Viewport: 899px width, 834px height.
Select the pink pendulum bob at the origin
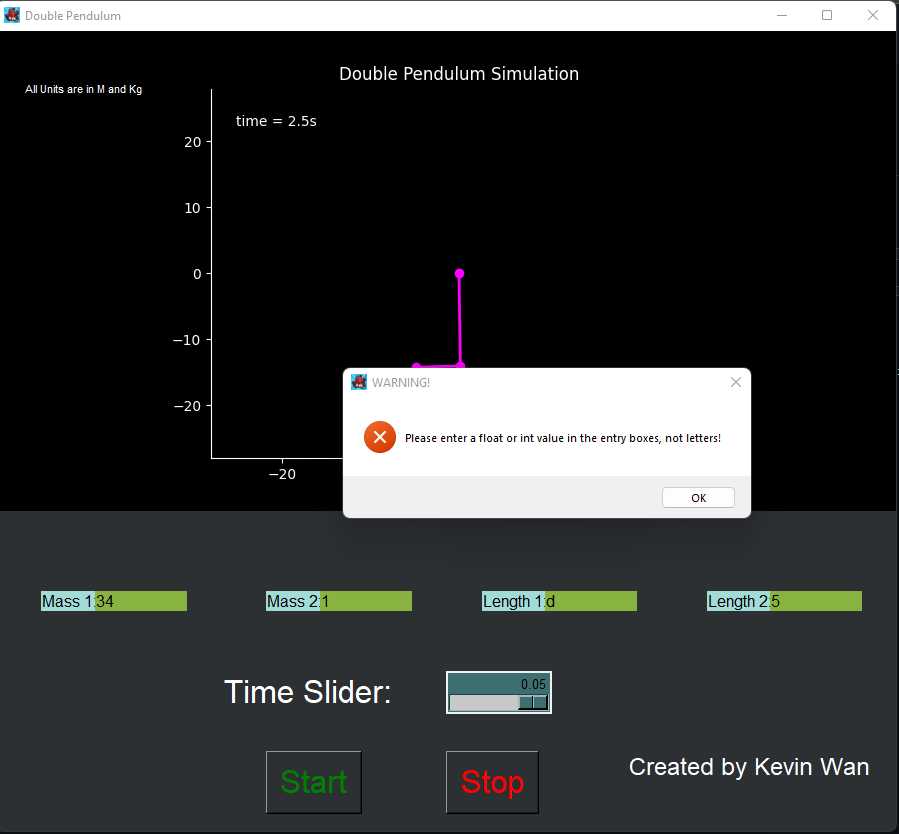pyautogui.click(x=459, y=273)
